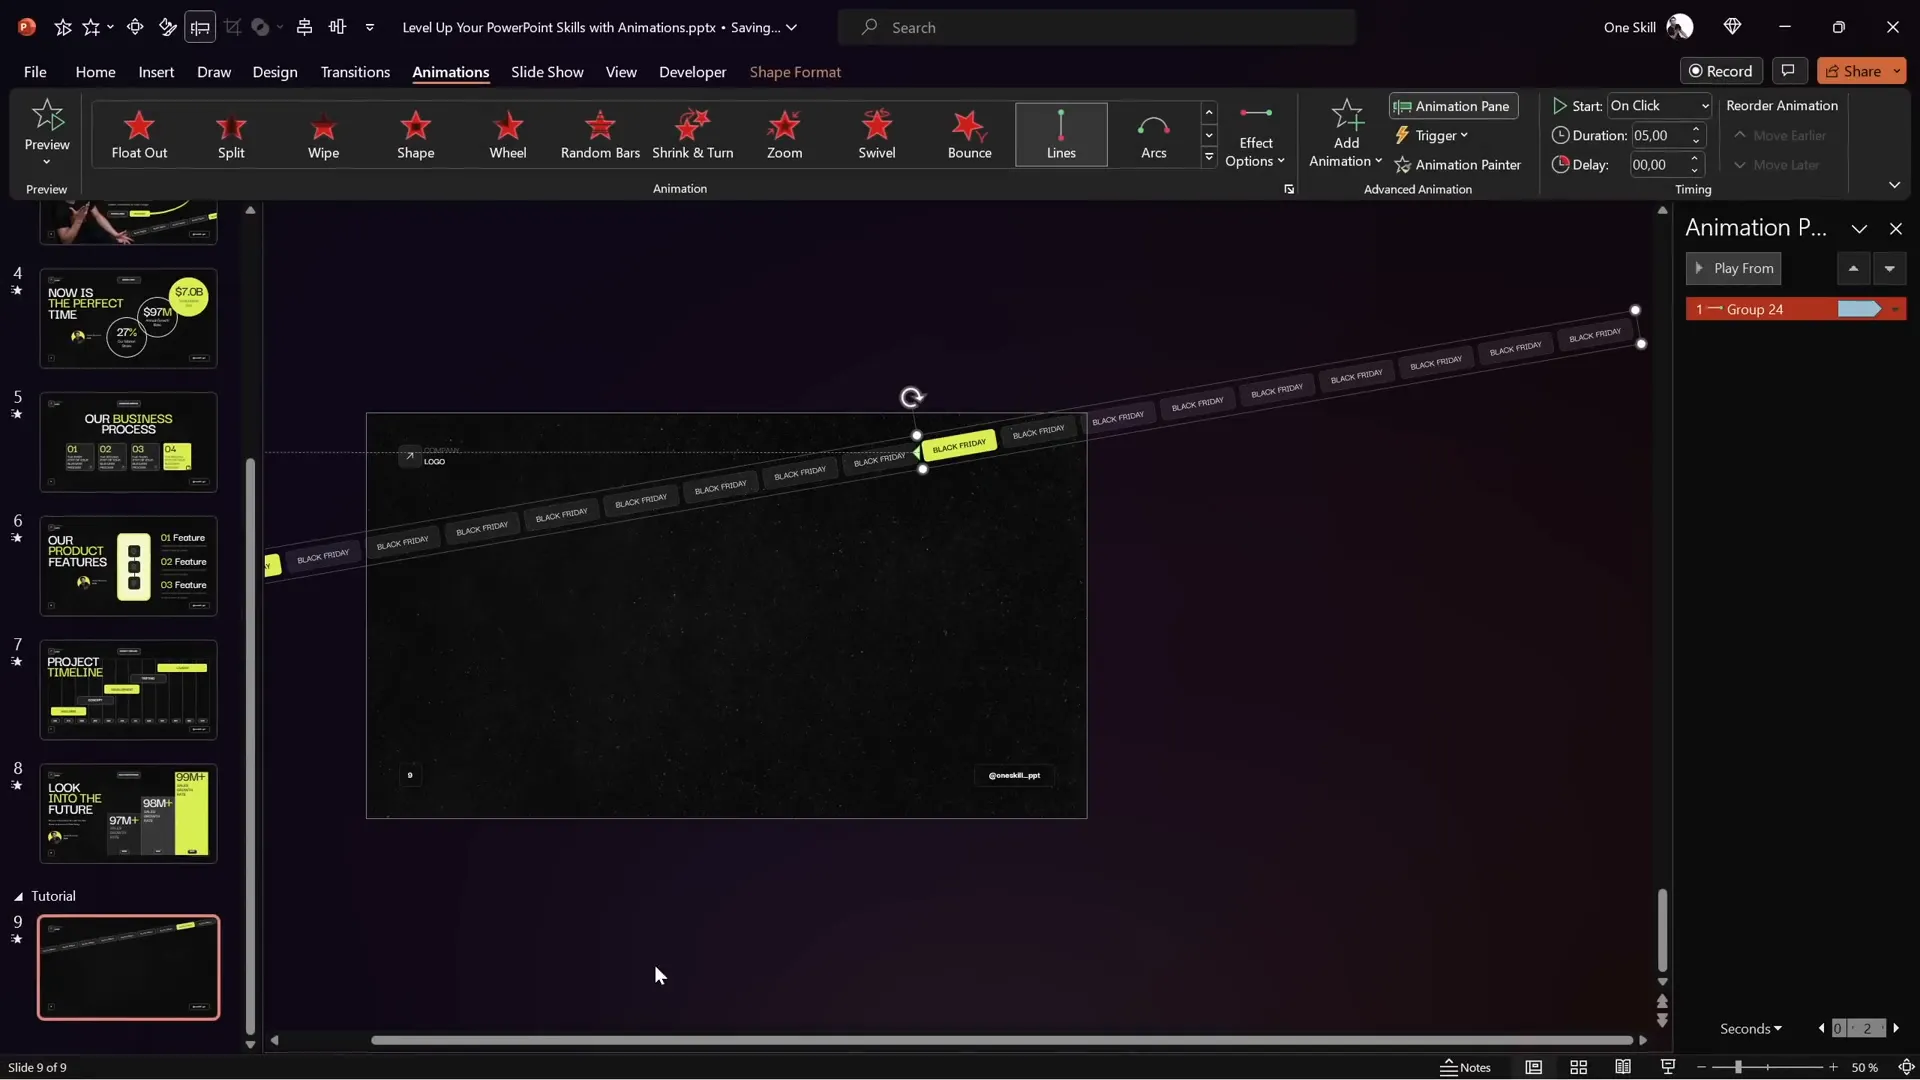The width and height of the screenshot is (1920, 1080).
Task: Toggle the Animation Pane button
Action: (1453, 106)
